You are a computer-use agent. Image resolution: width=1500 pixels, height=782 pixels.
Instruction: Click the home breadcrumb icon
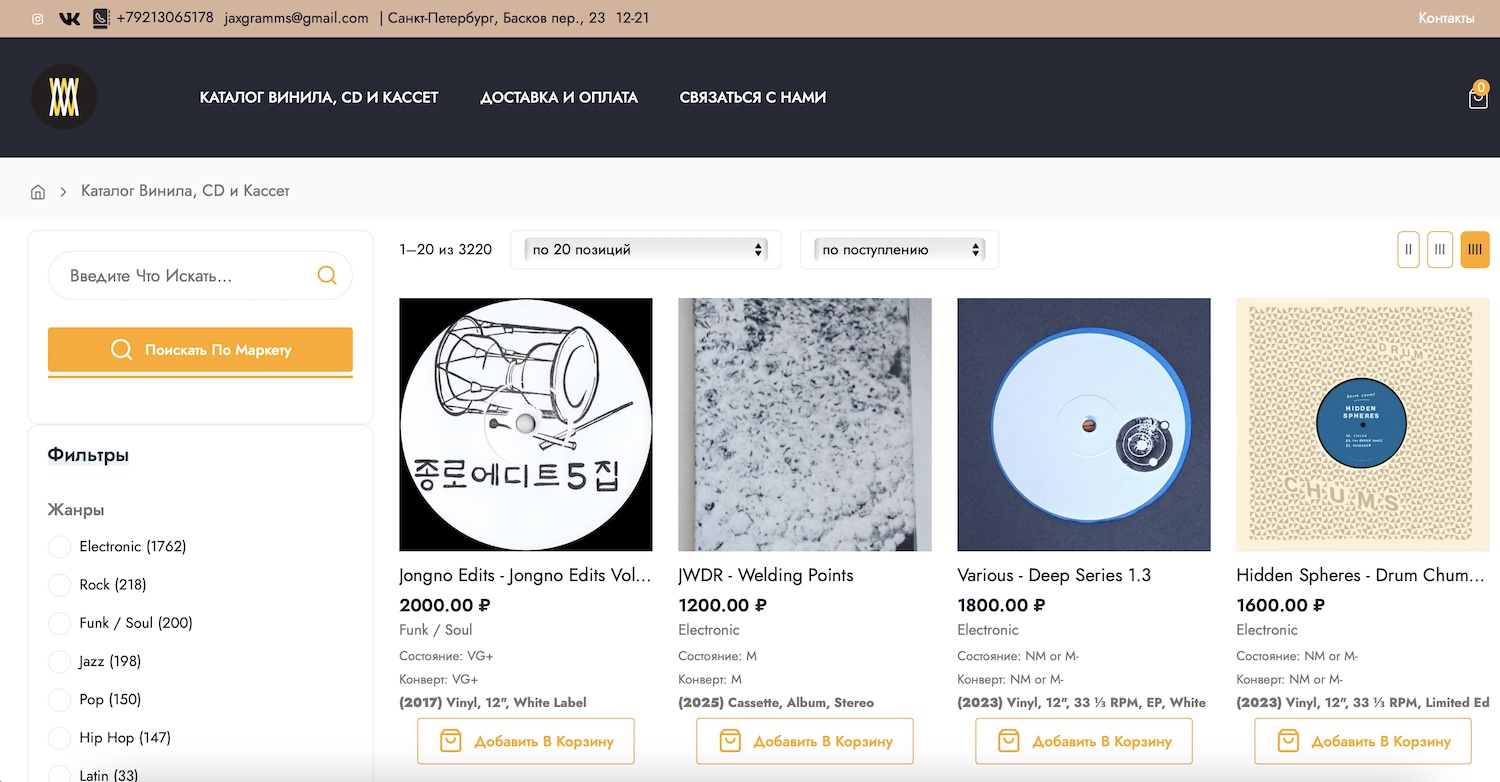38,192
